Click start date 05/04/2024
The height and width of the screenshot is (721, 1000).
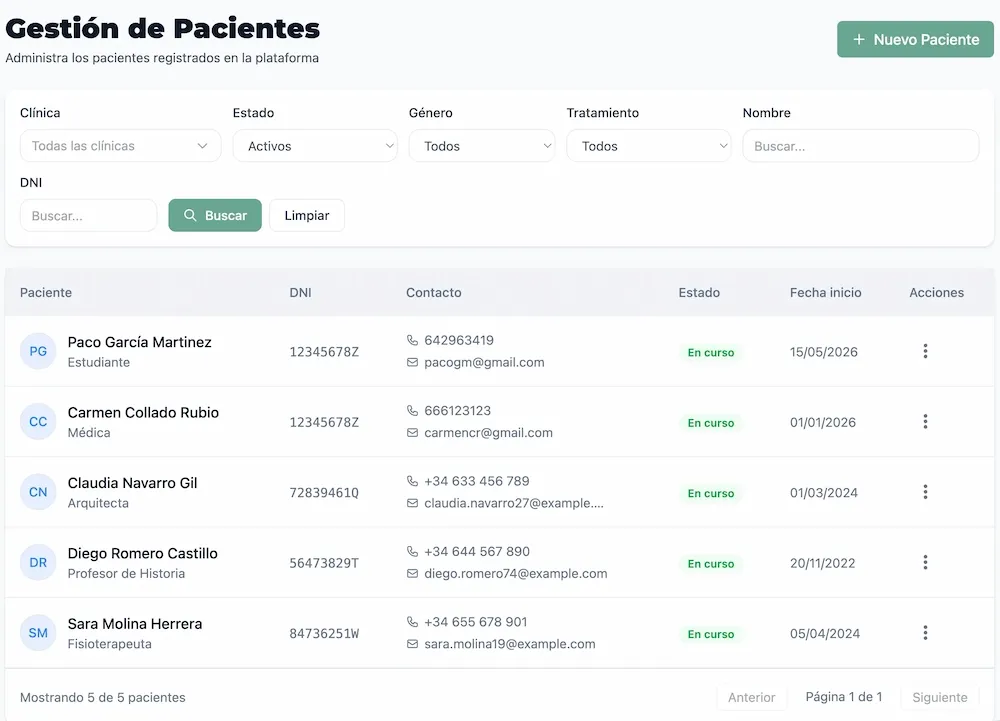825,634
